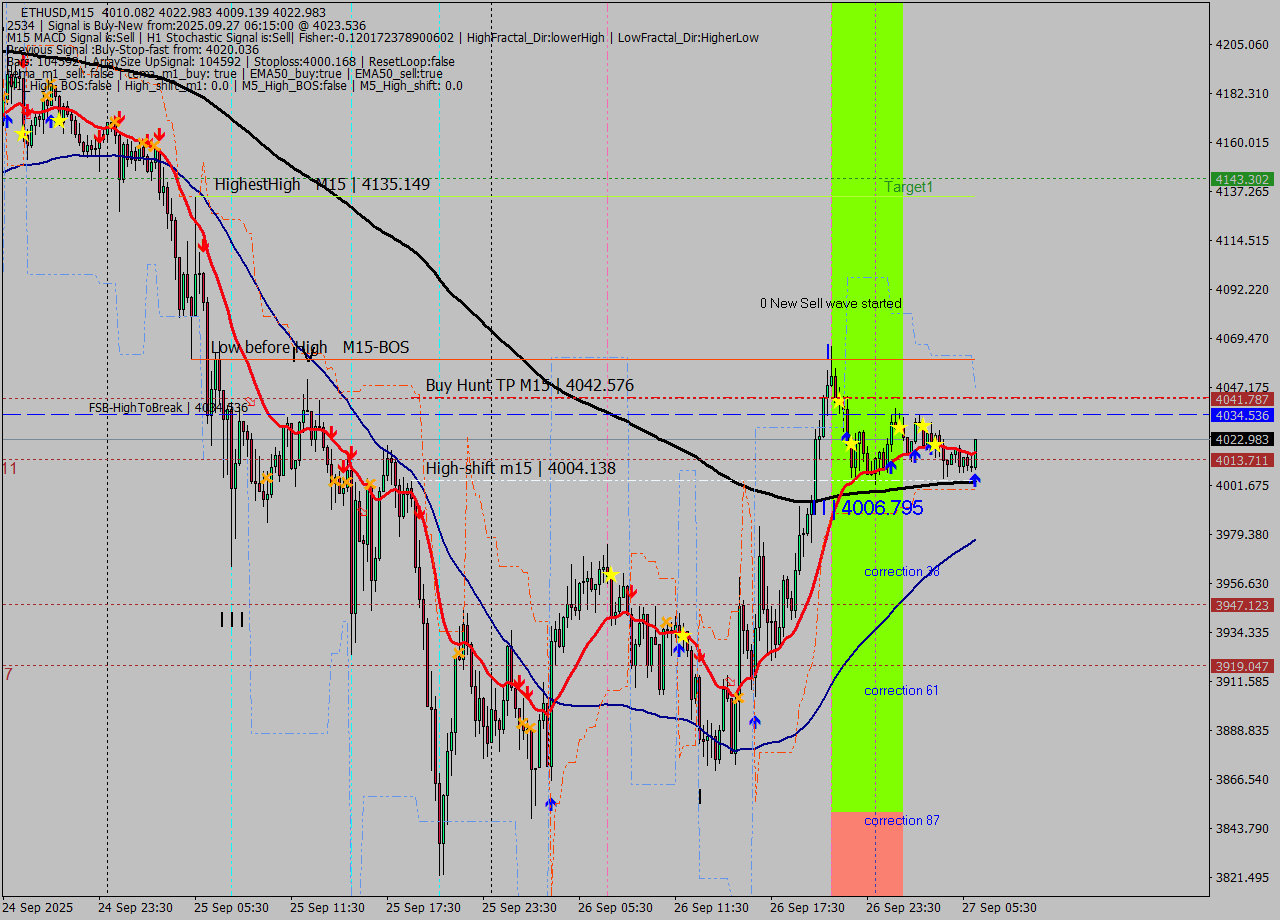1280x920 pixels.
Task: Click the orange cross exit marker near 3950 level
Action: [666, 621]
